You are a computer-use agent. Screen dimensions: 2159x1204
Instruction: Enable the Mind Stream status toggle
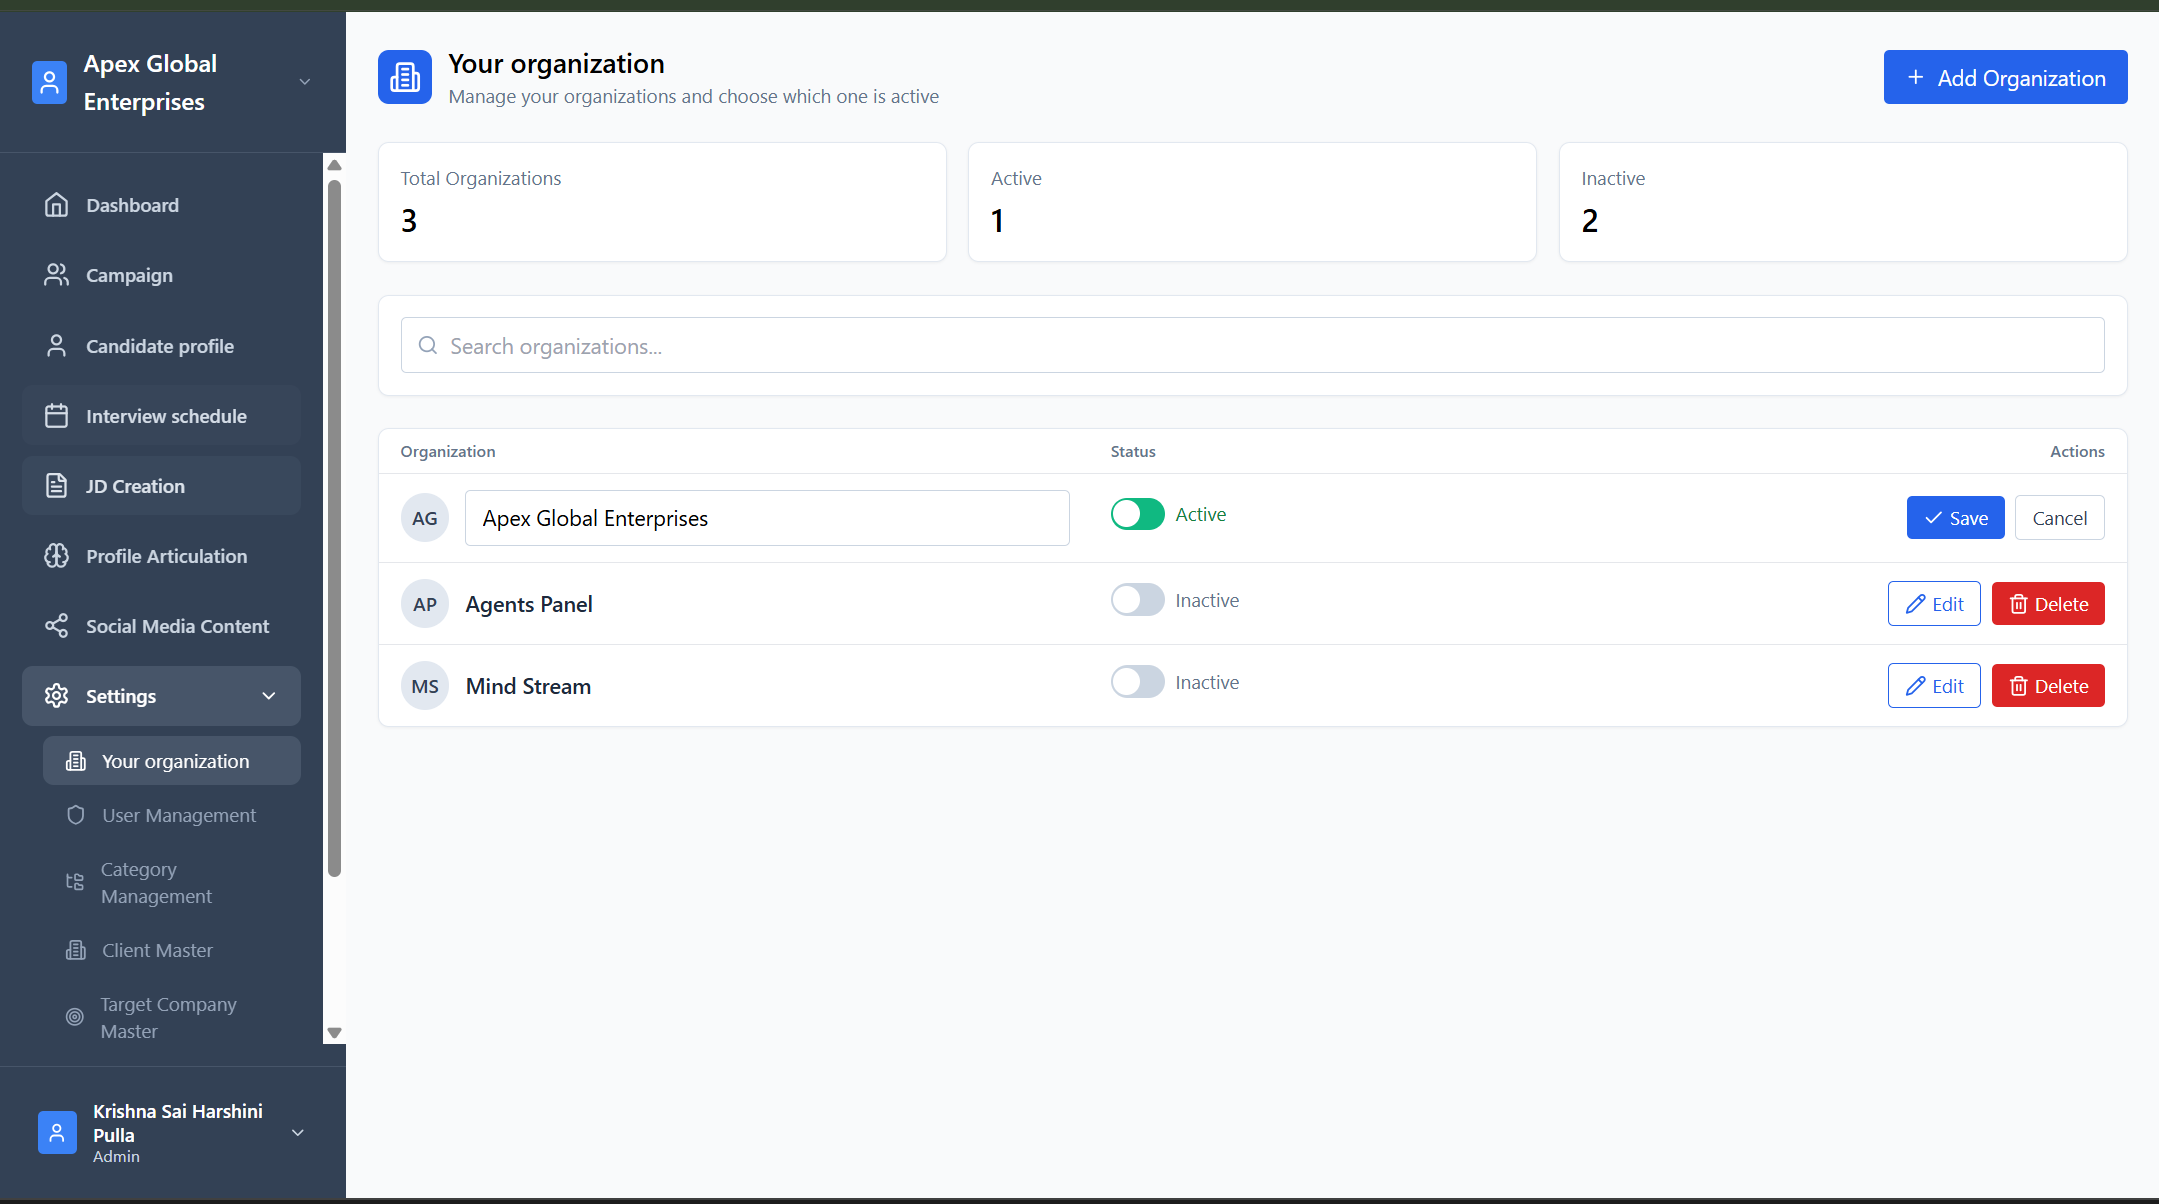pos(1137,682)
